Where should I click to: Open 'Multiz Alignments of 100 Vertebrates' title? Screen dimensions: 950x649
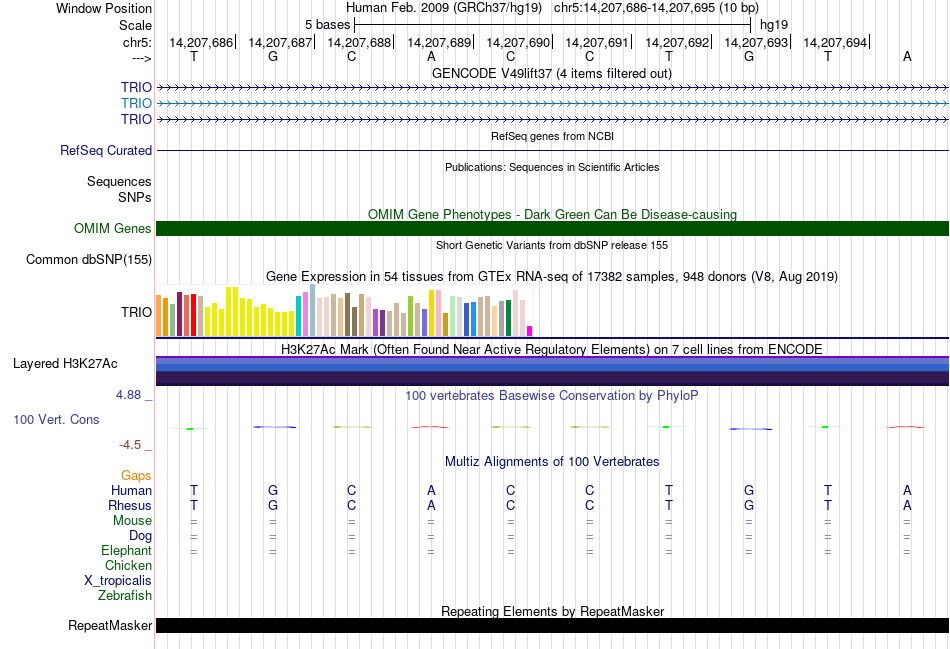pyautogui.click(x=552, y=462)
